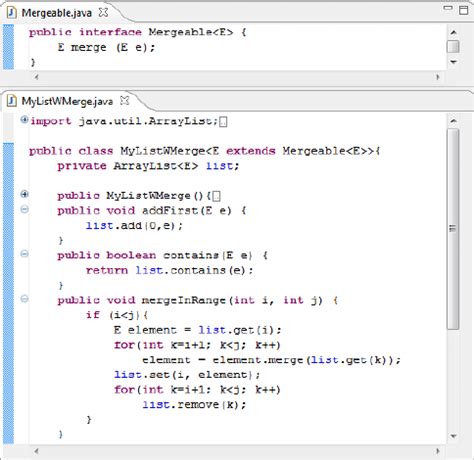Click the up arrow of Mergeable.java vertical scrollbar

[453, 32]
